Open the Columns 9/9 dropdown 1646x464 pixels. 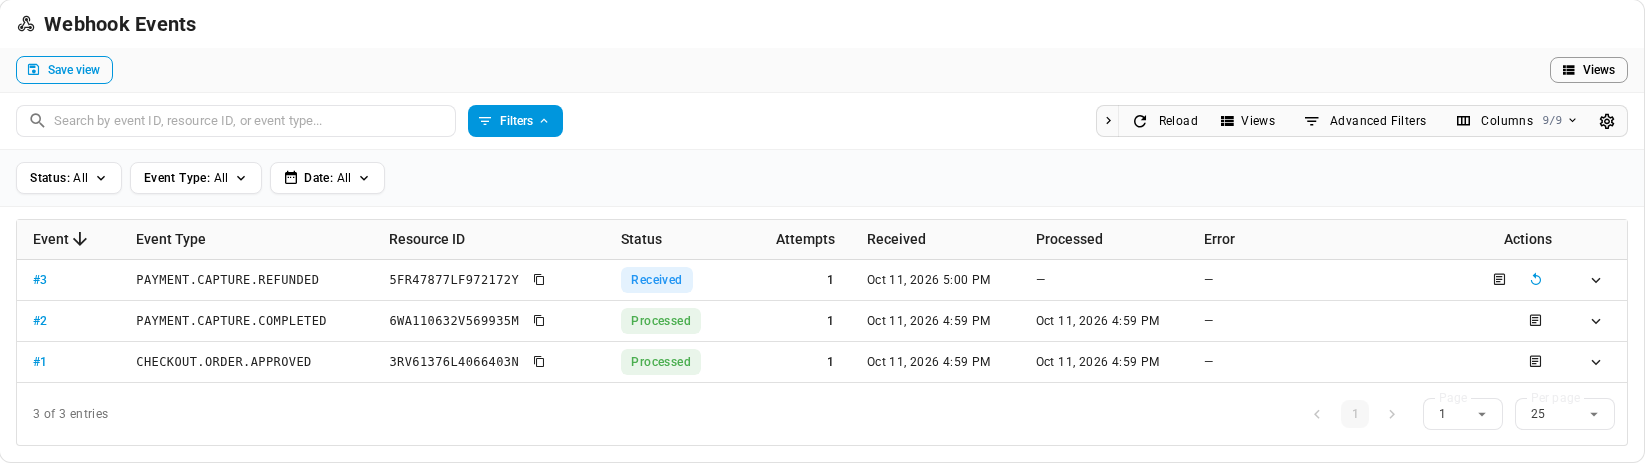[1516, 121]
